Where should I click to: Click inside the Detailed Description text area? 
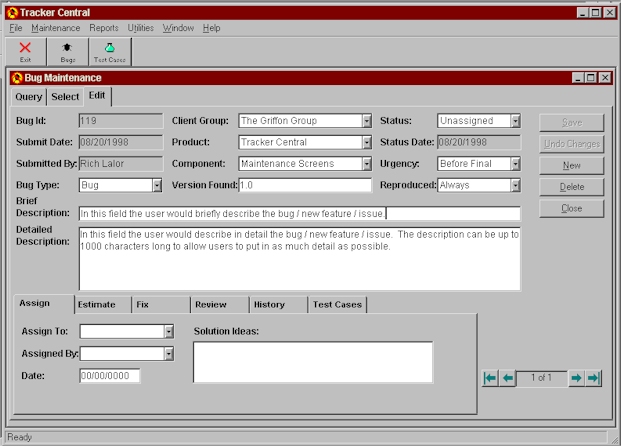[x=299, y=259]
